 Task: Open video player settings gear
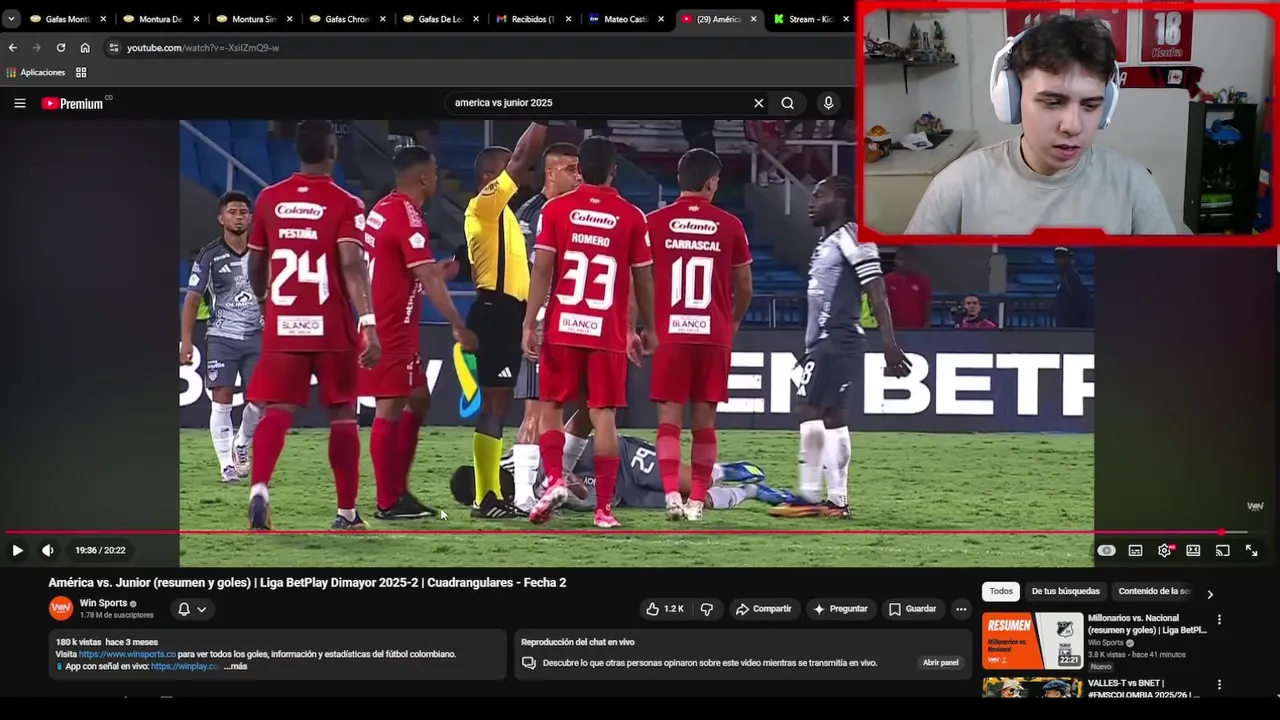click(x=1164, y=550)
